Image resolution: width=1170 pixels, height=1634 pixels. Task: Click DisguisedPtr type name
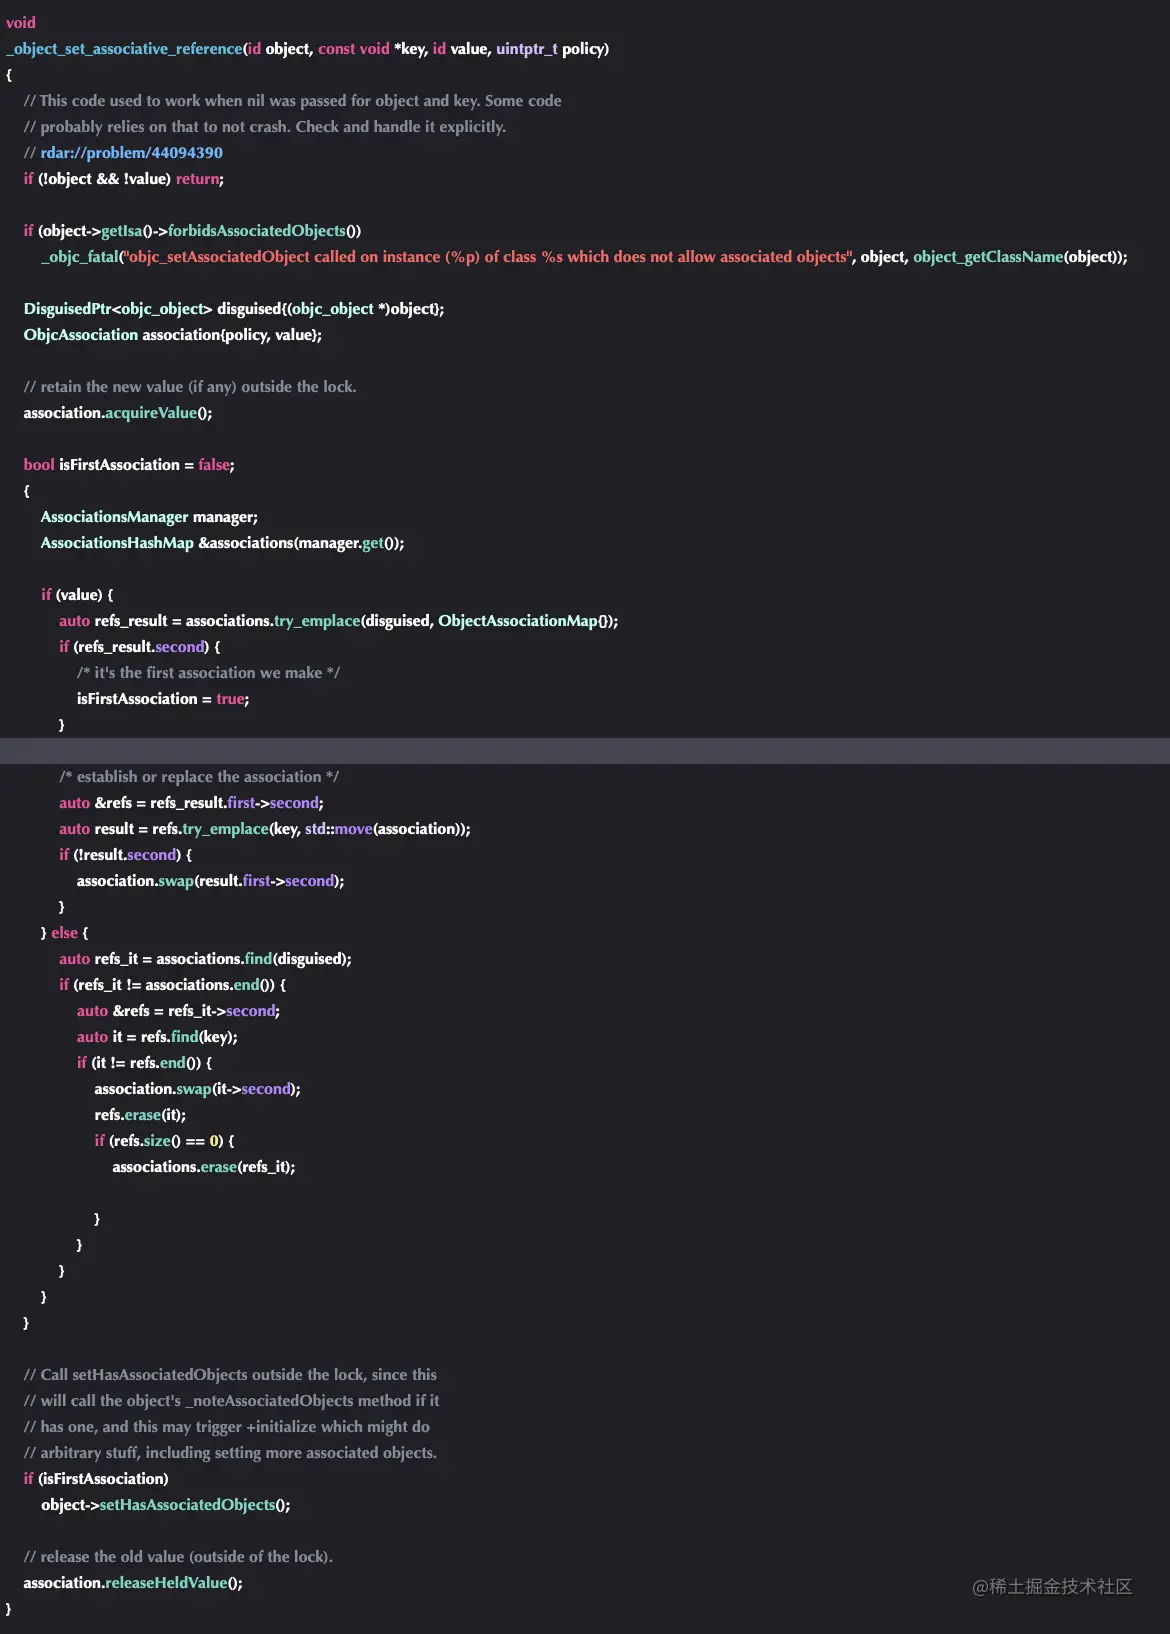tap(68, 309)
